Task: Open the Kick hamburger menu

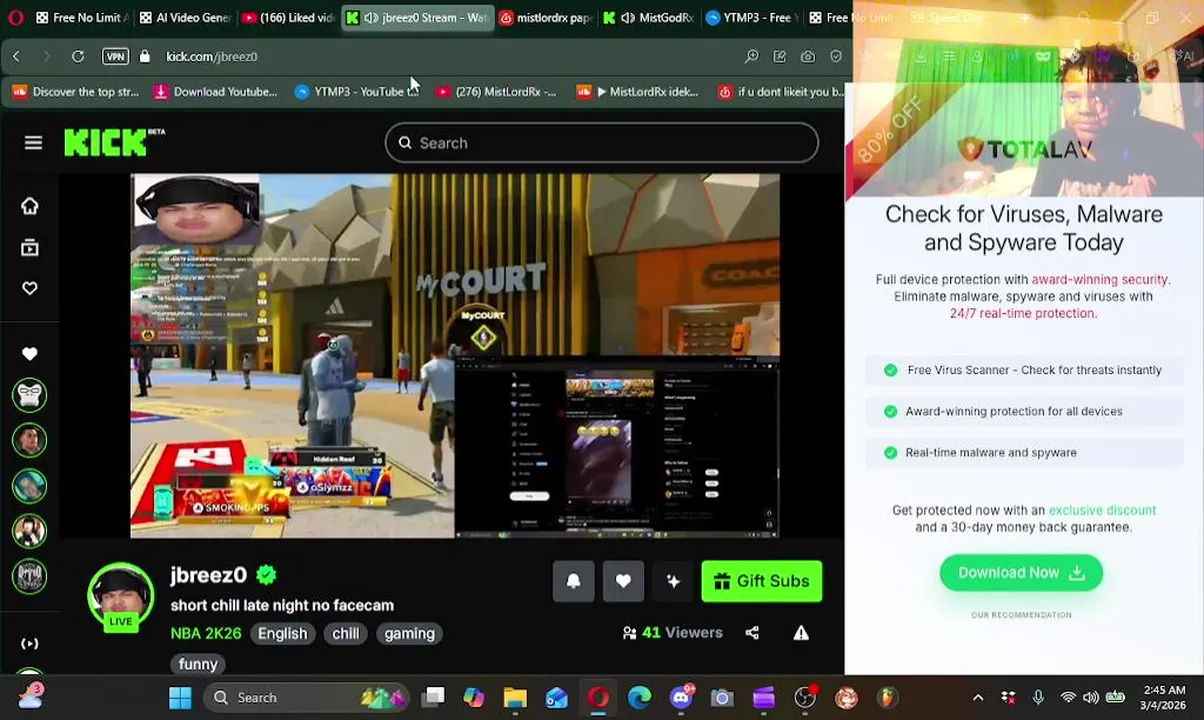Action: [33, 143]
